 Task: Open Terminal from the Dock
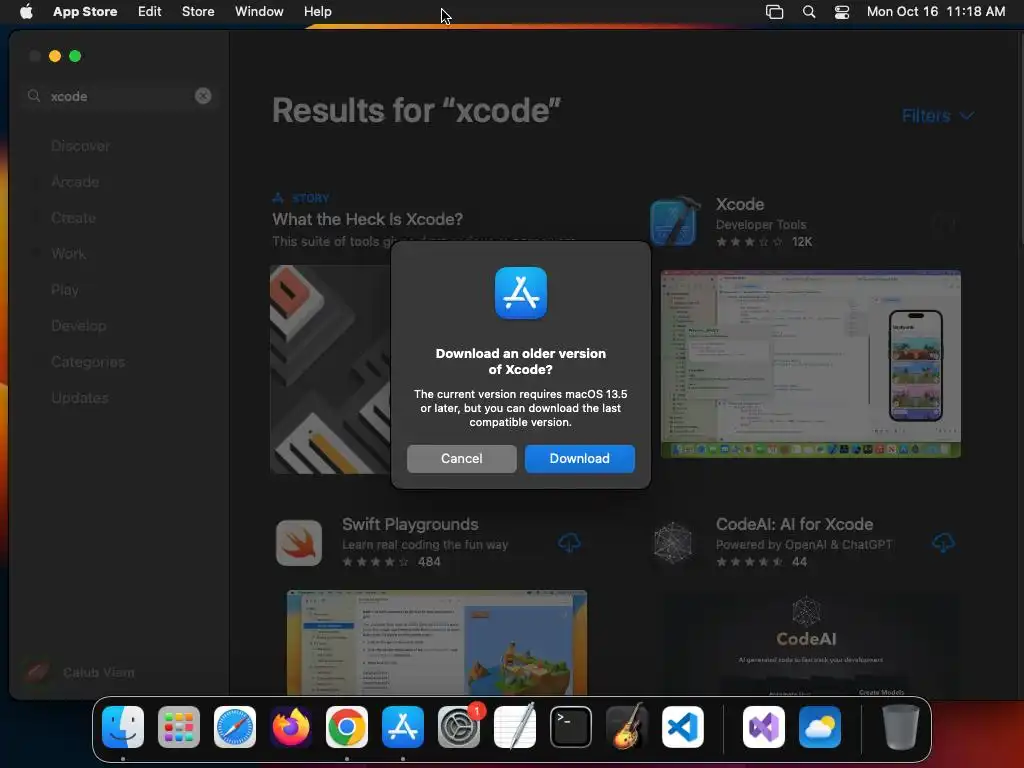click(571, 727)
